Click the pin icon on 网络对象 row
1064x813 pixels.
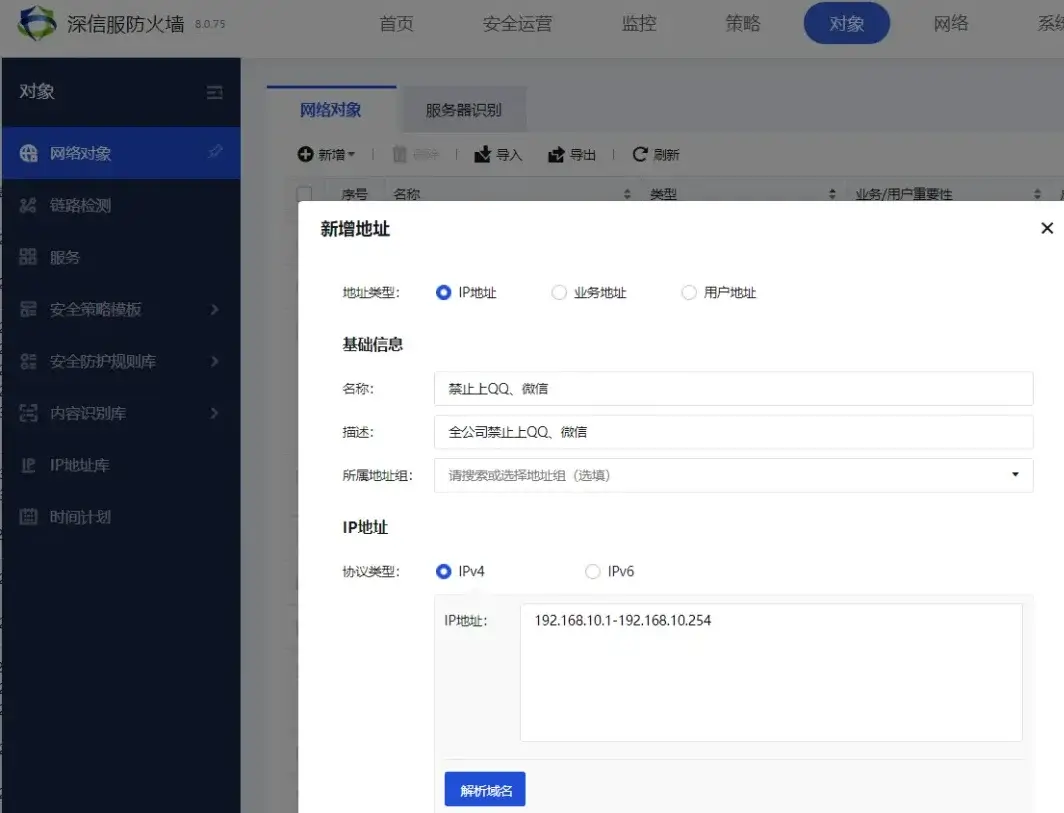point(215,151)
